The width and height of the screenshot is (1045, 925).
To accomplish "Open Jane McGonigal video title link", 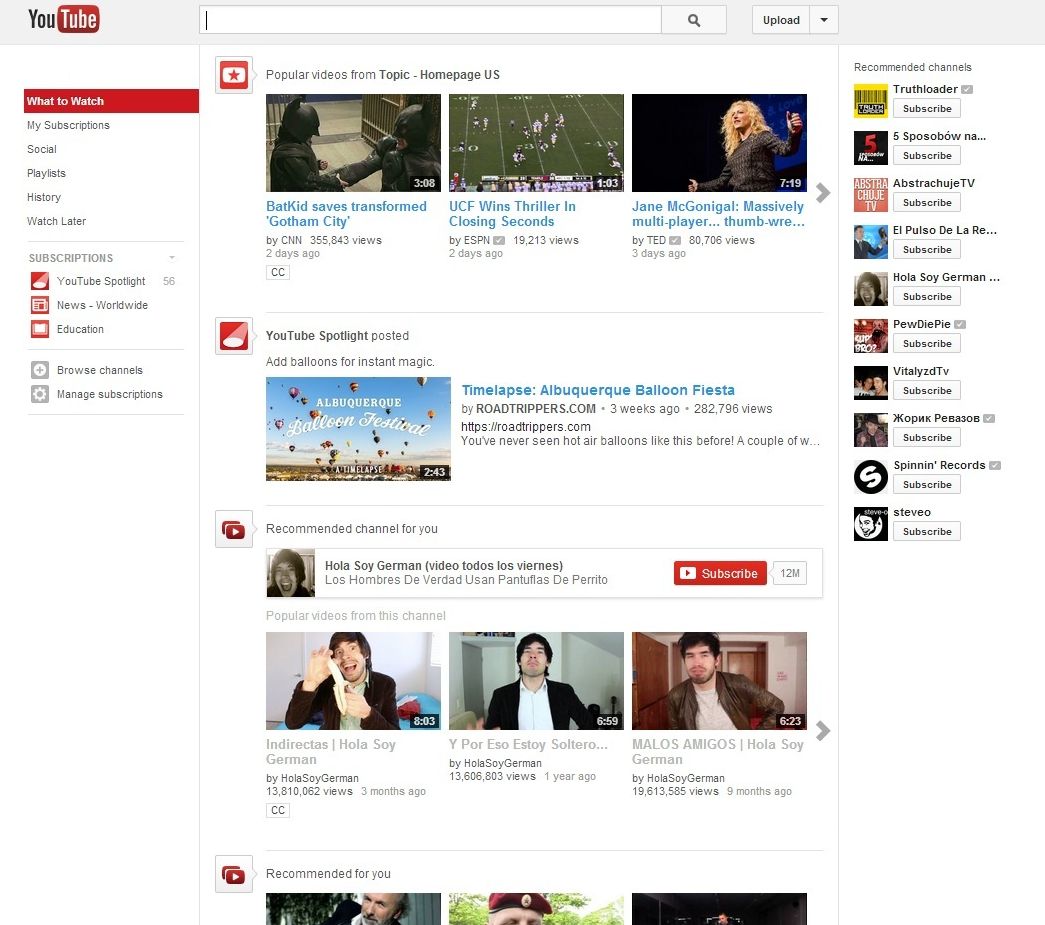I will (x=718, y=214).
